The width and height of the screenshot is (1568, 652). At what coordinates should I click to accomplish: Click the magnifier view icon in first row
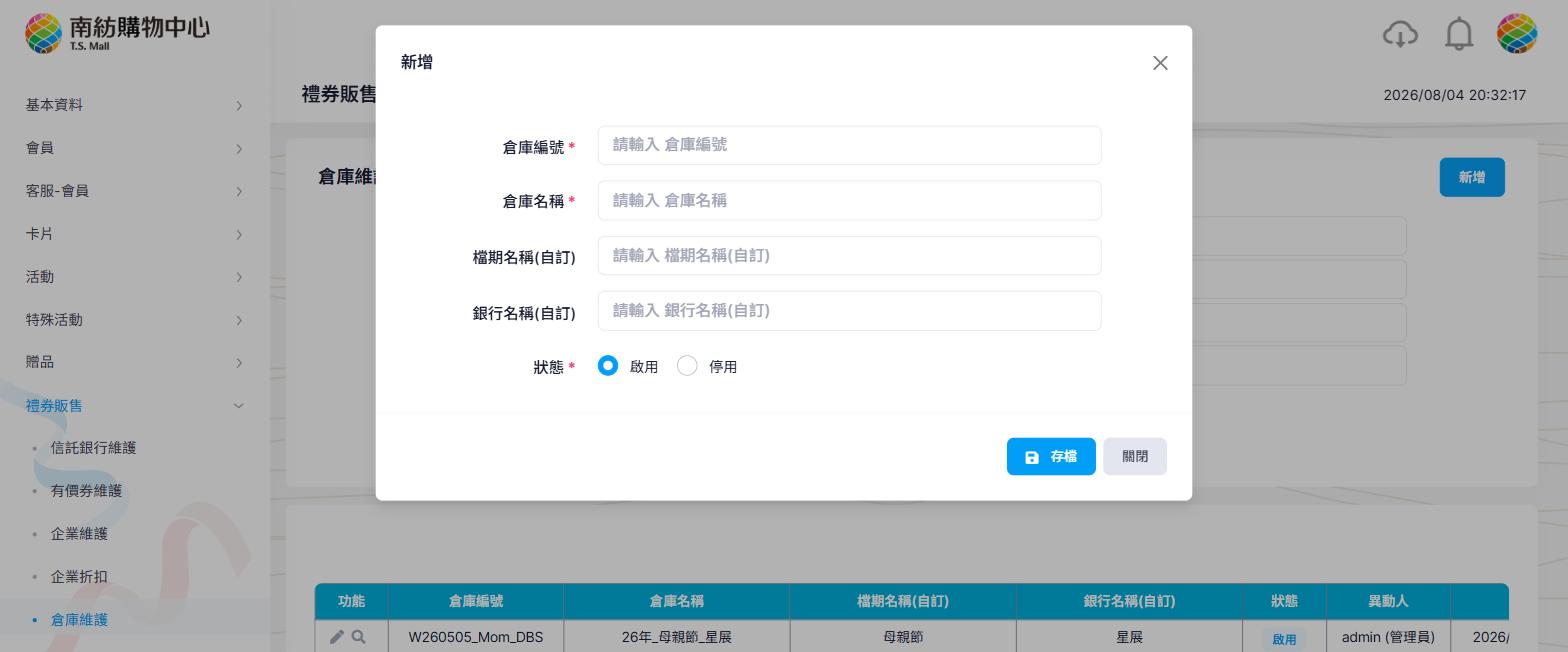pos(359,637)
